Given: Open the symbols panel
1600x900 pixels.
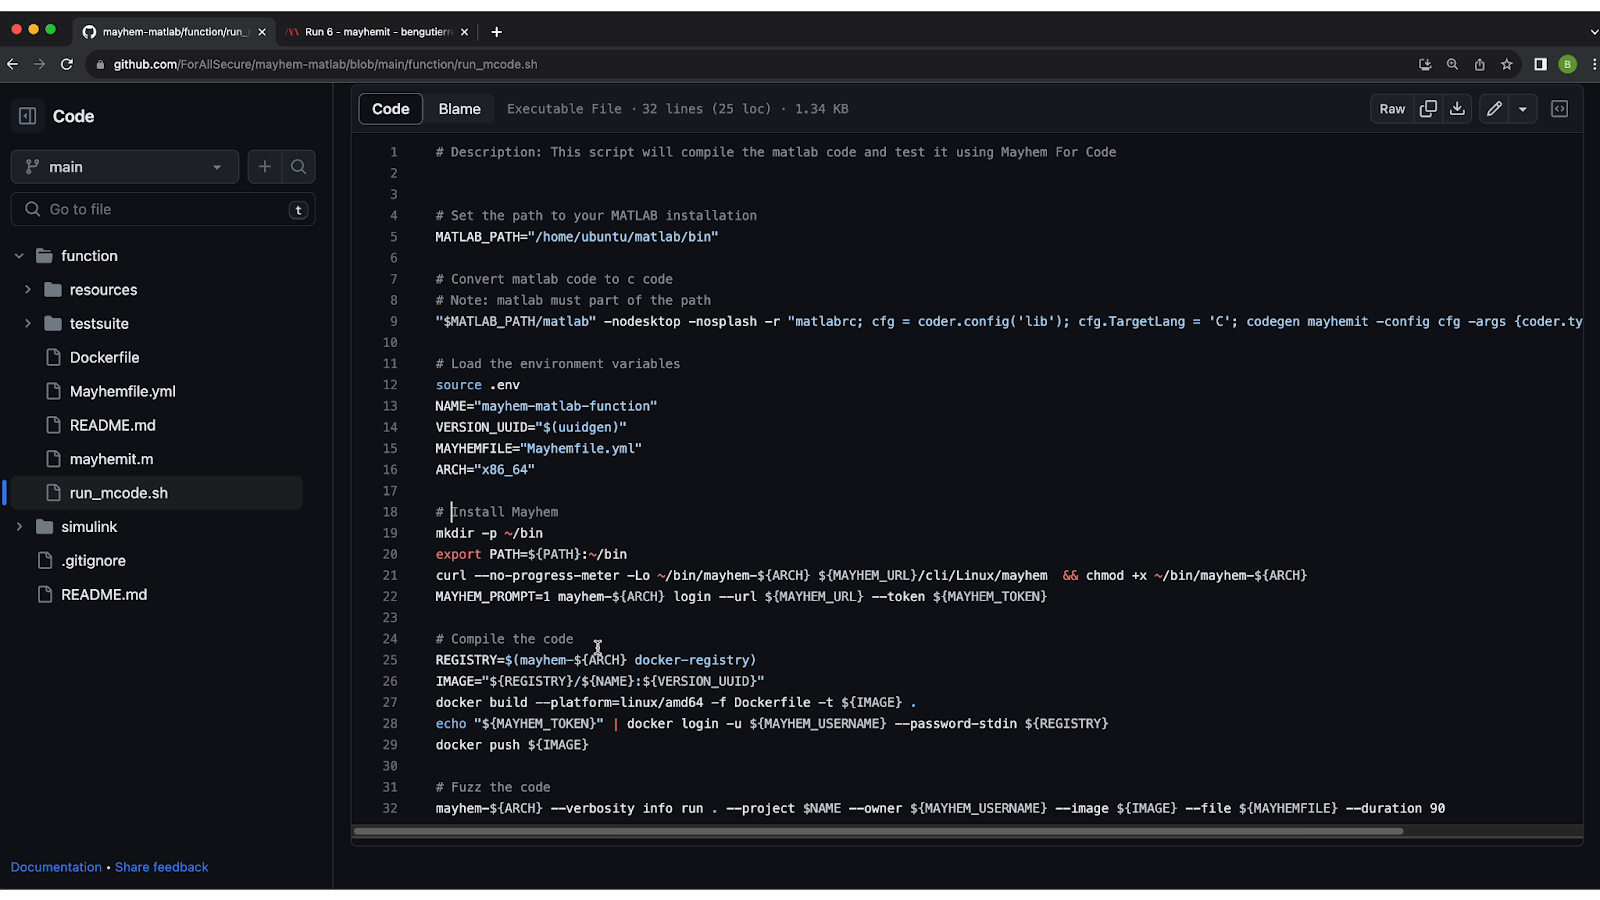Looking at the screenshot, I should pos(1559,109).
